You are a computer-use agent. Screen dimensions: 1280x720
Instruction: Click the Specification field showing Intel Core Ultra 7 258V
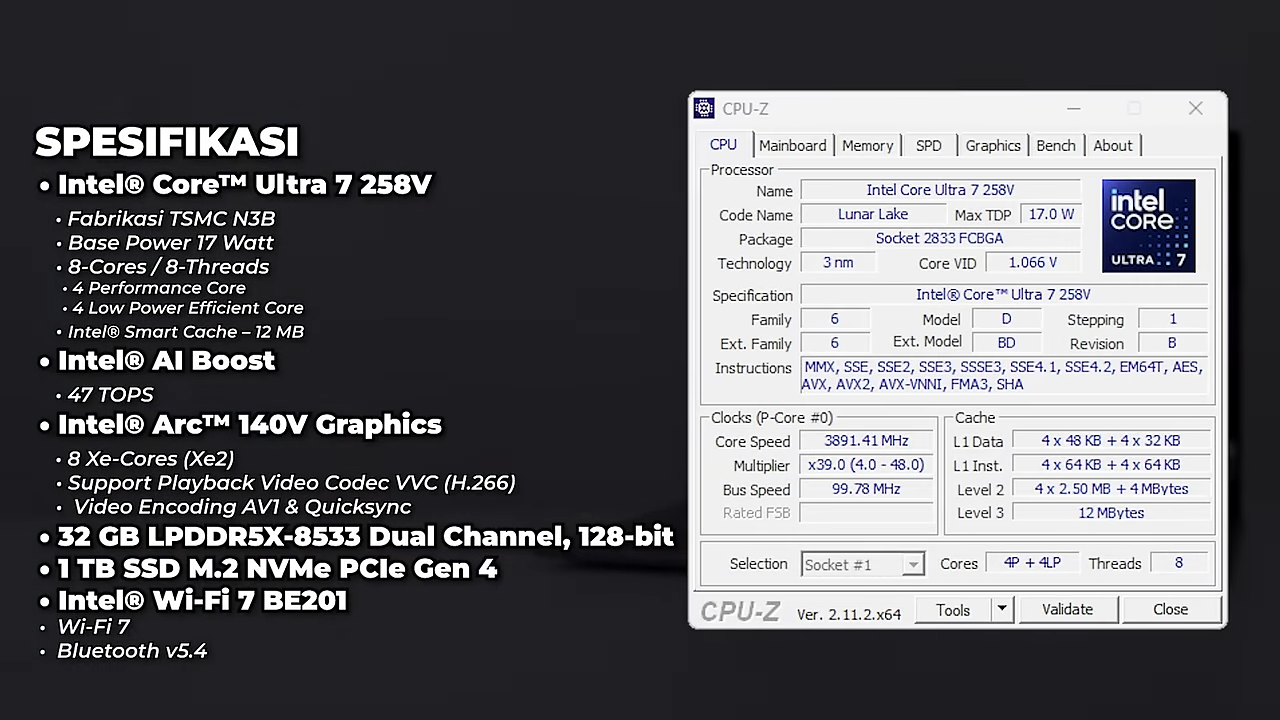(1003, 294)
